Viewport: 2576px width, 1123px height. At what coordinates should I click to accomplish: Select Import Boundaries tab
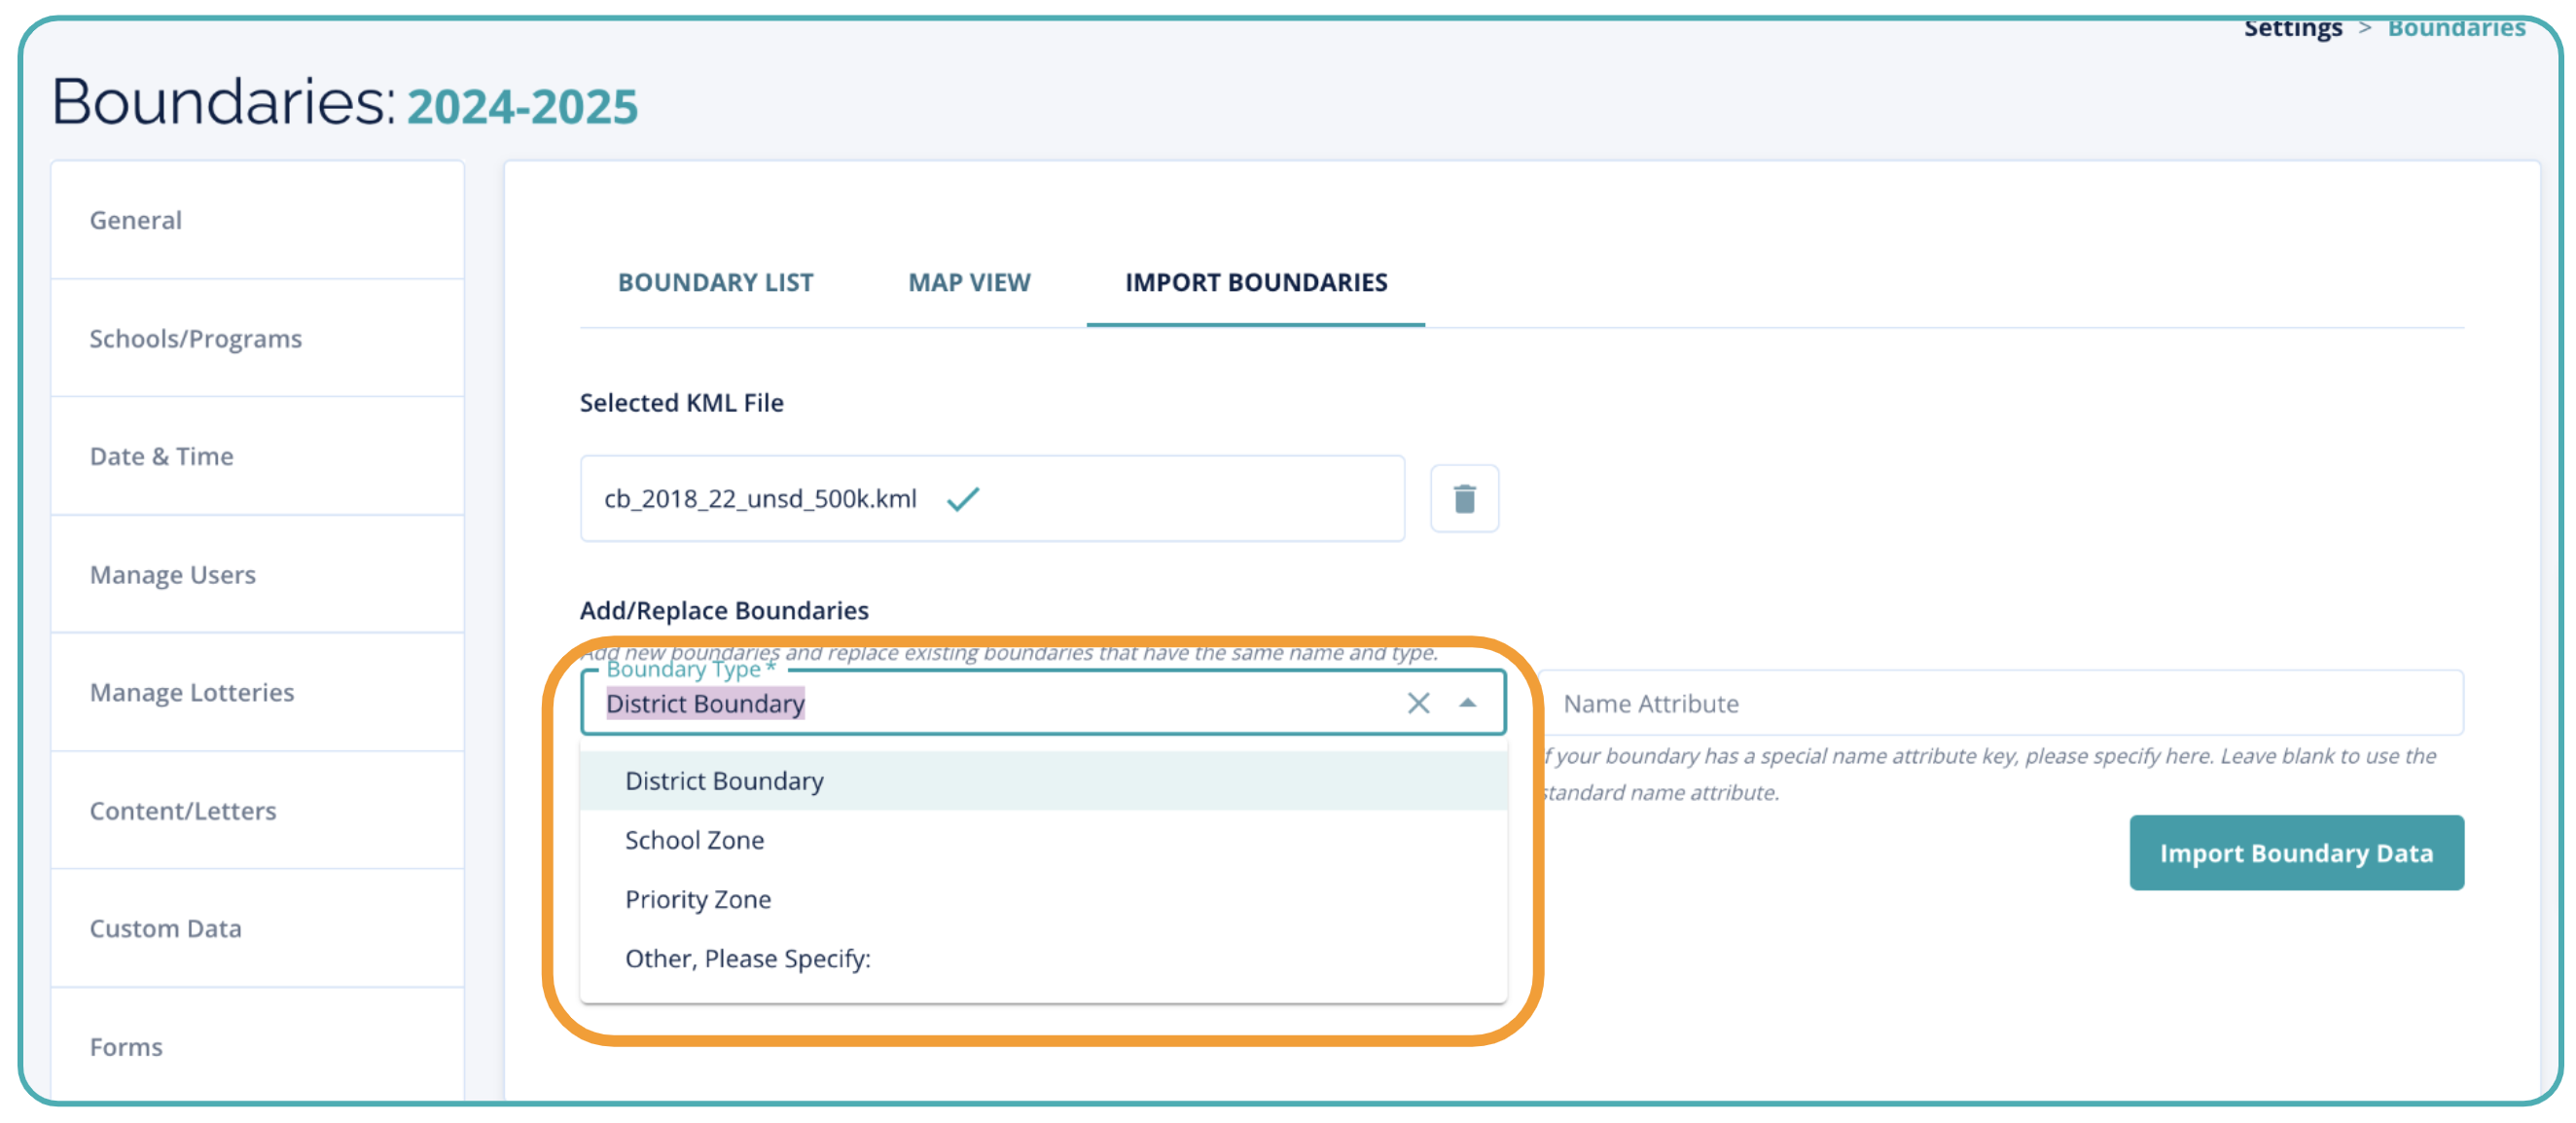1255,282
